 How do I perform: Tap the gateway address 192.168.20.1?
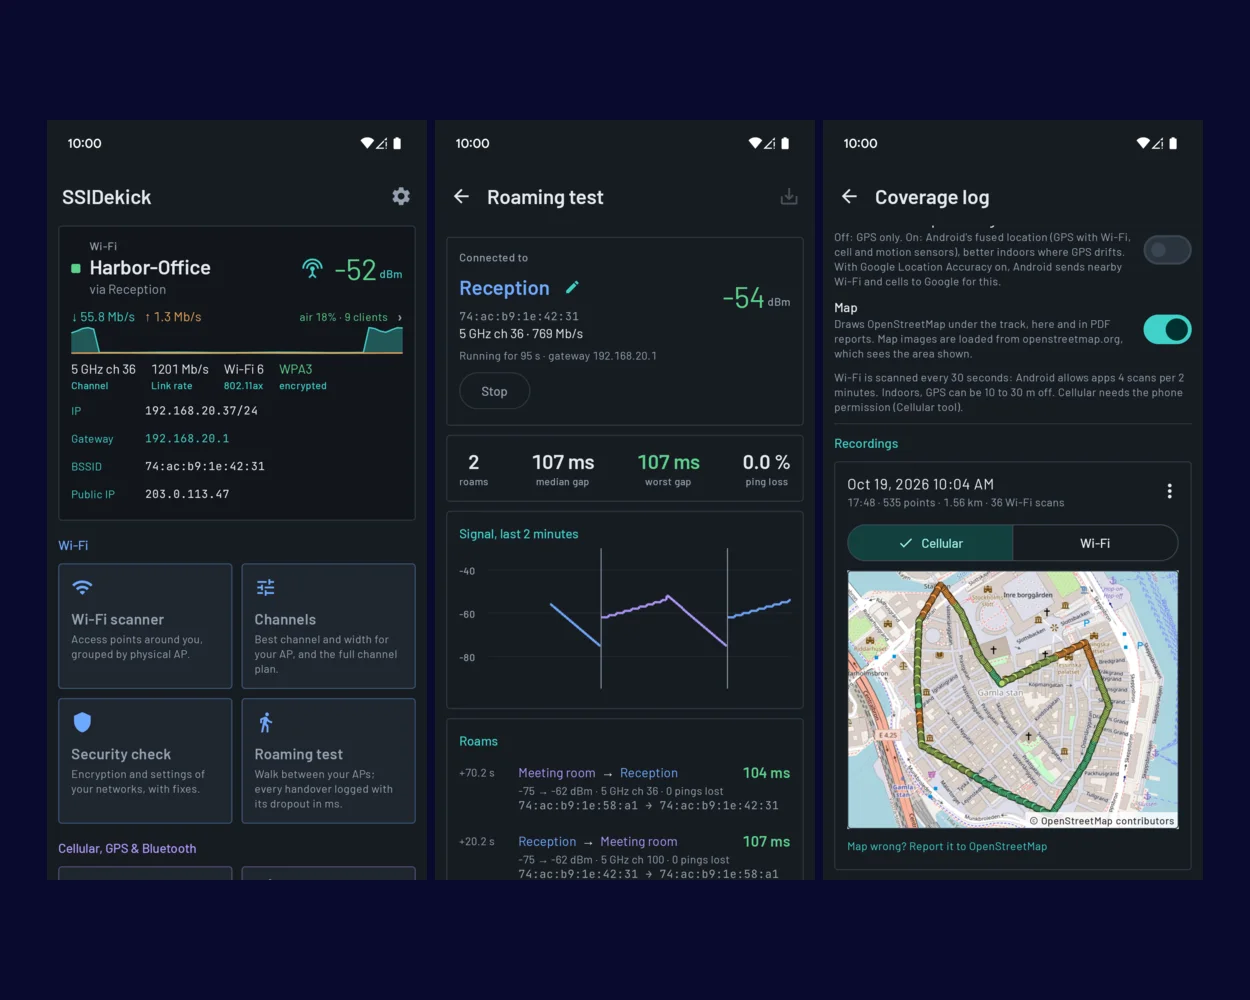point(187,438)
